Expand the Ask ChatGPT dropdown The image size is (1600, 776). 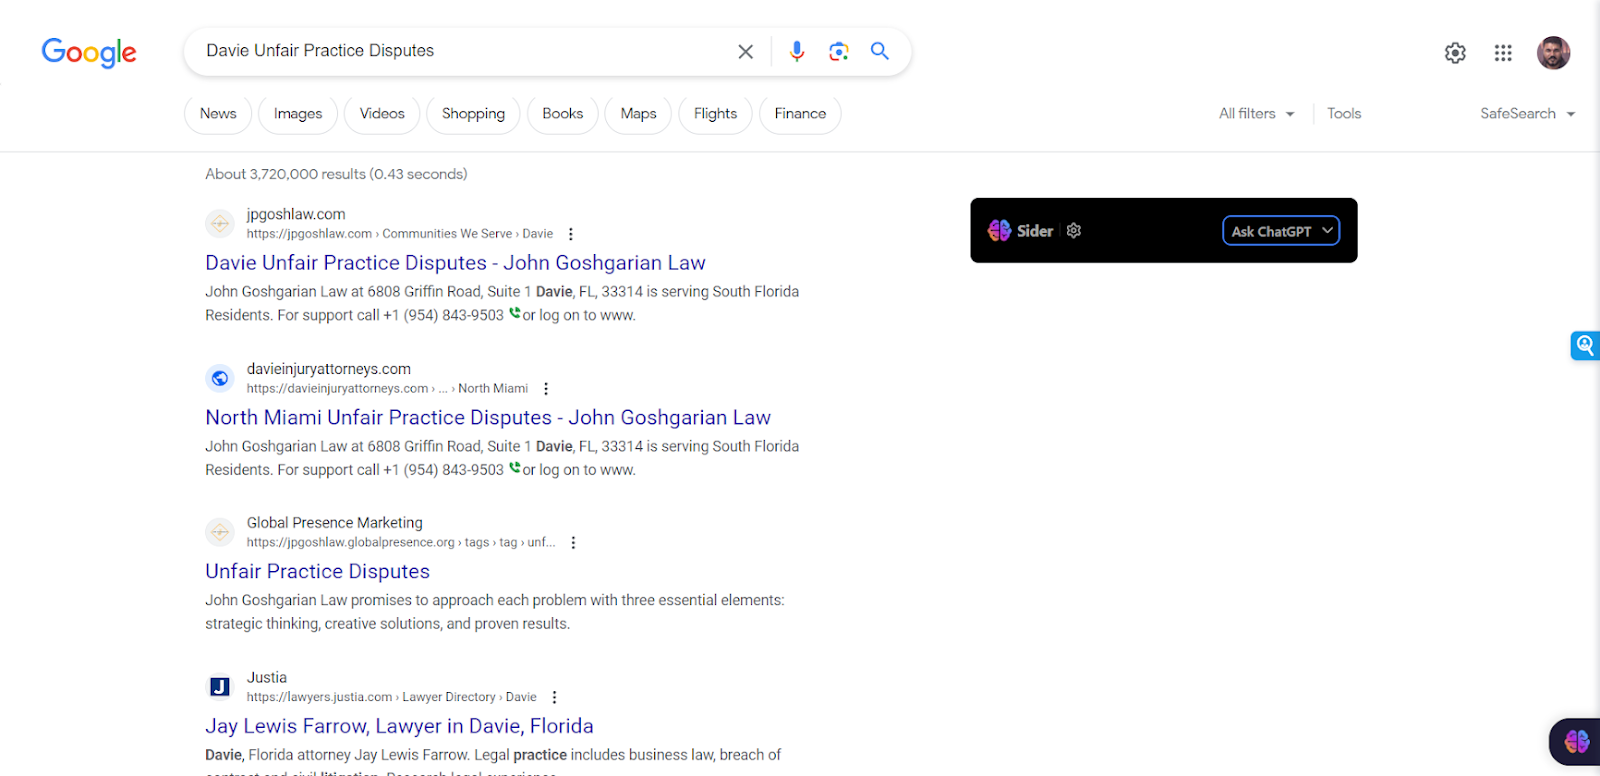tap(1281, 231)
